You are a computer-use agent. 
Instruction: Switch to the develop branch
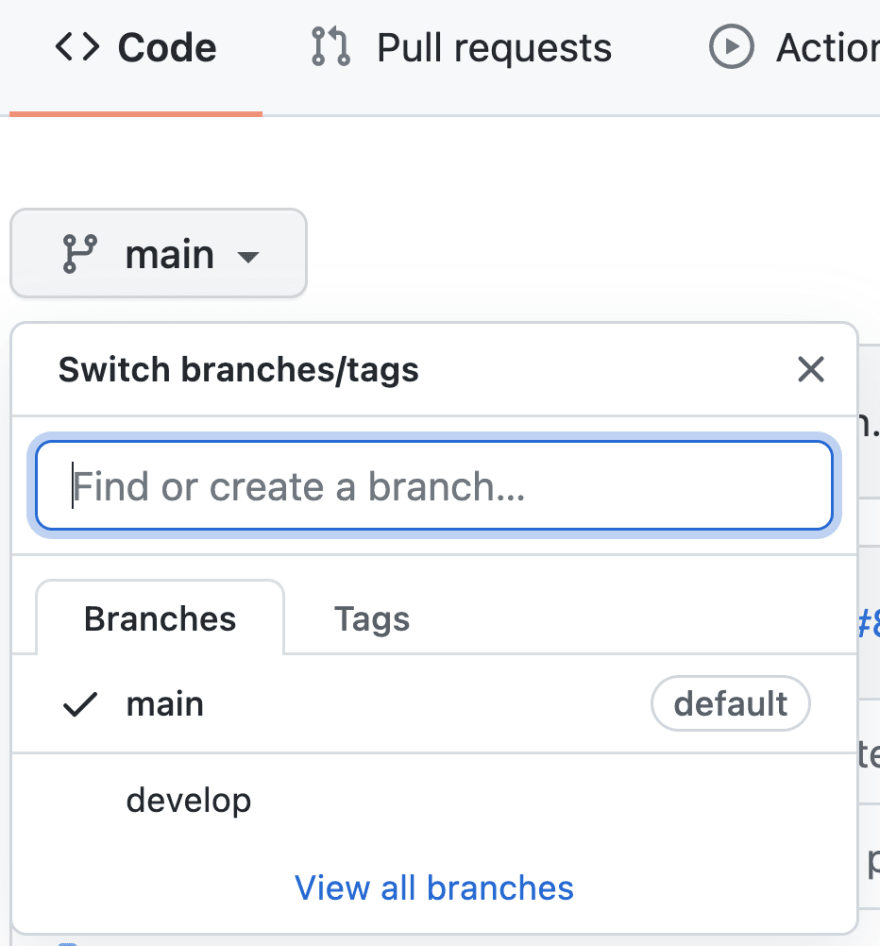(x=434, y=801)
